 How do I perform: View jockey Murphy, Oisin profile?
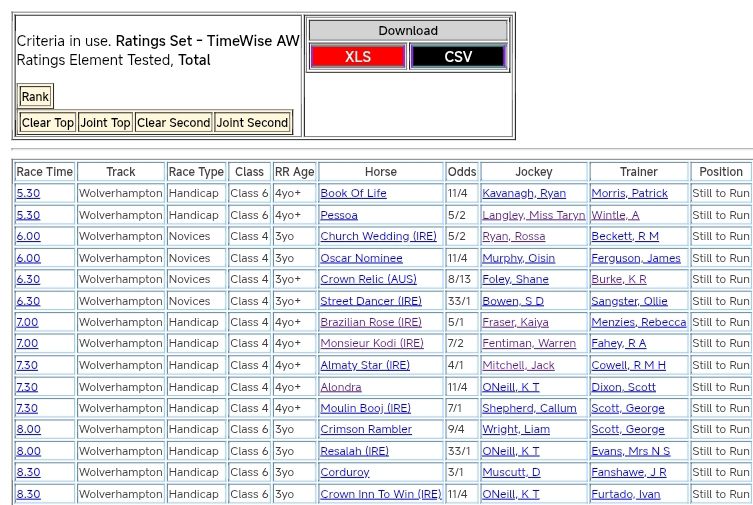point(518,258)
